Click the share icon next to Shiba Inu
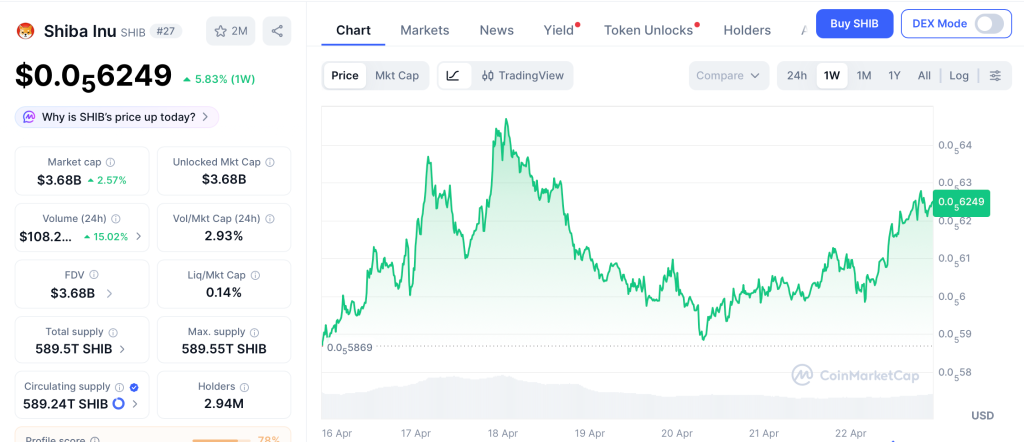The image size is (1024, 442). tap(277, 31)
